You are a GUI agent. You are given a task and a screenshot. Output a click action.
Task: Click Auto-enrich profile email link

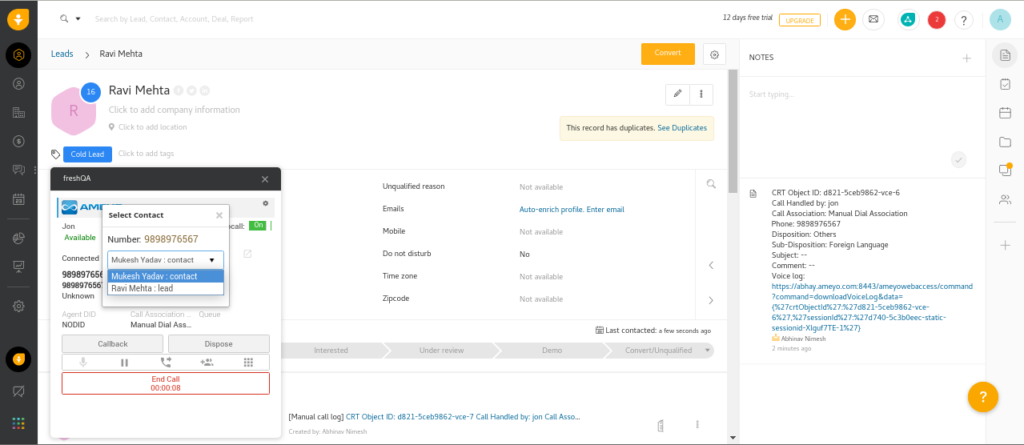571,210
